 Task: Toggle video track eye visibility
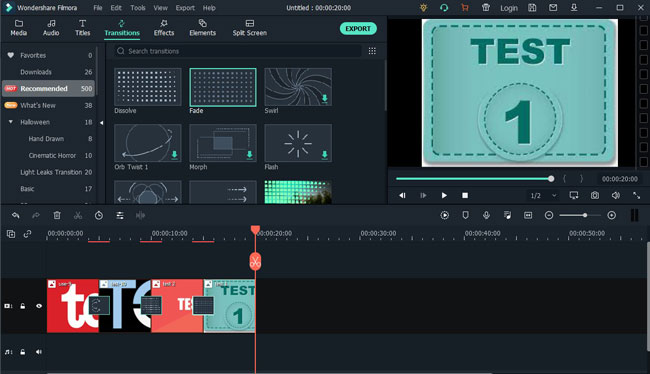(x=39, y=306)
